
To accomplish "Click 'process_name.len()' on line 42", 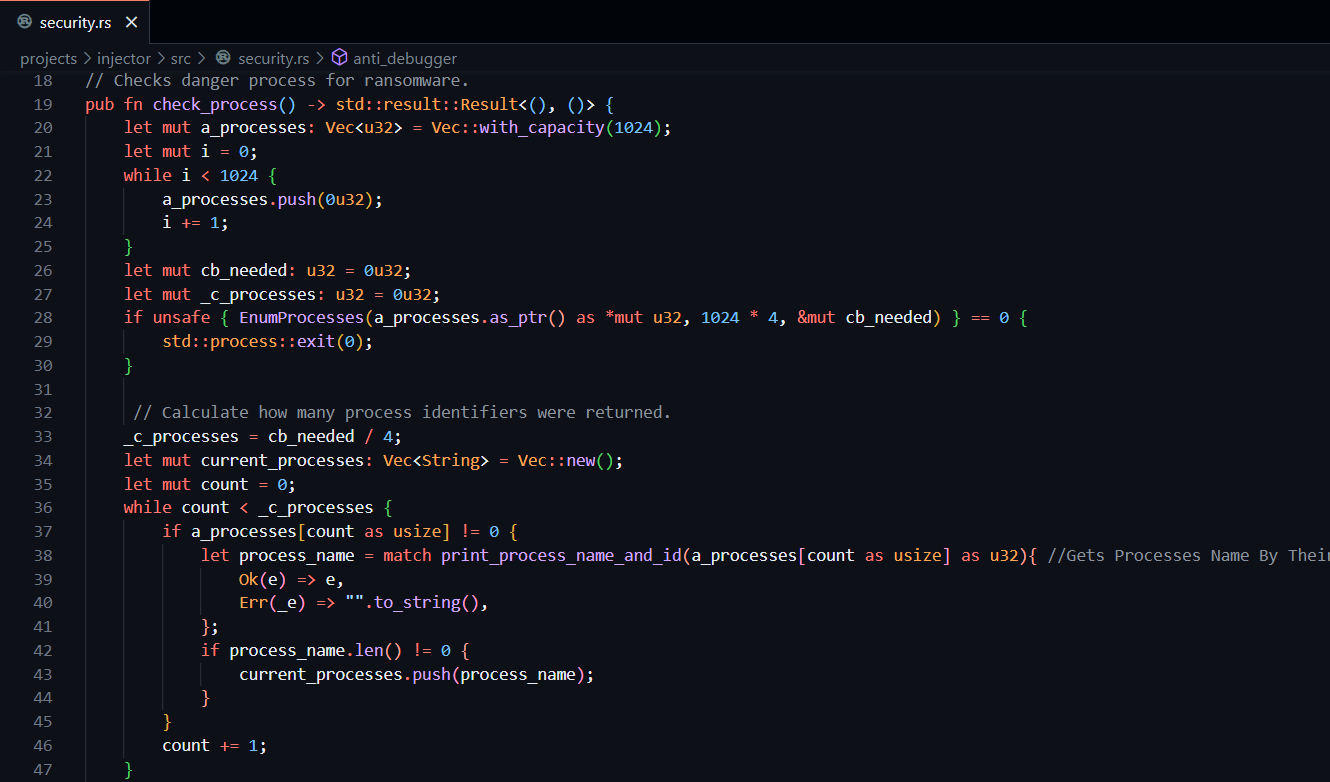I will pos(316,651).
